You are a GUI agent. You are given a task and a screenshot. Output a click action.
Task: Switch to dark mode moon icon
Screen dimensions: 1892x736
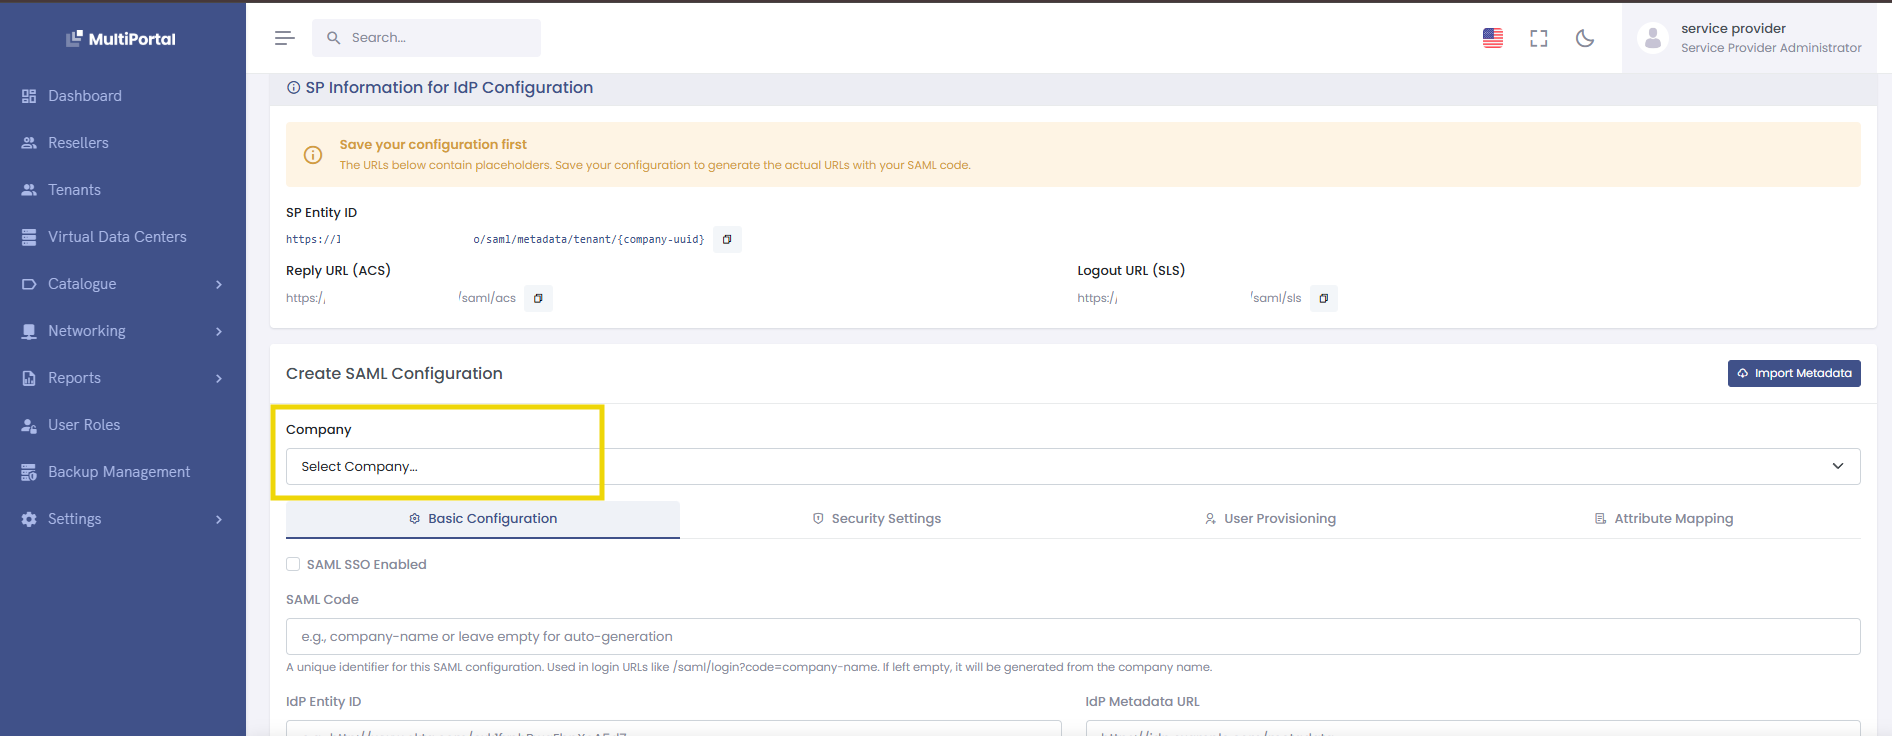click(x=1585, y=38)
